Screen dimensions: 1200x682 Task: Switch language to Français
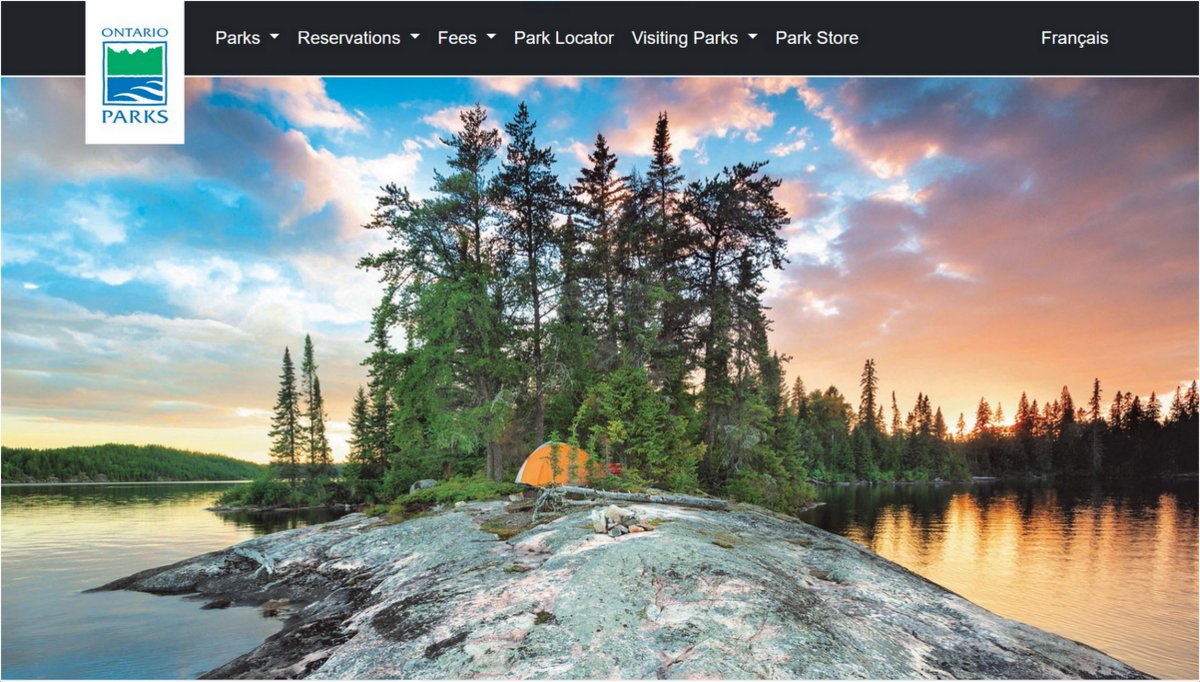point(1074,38)
